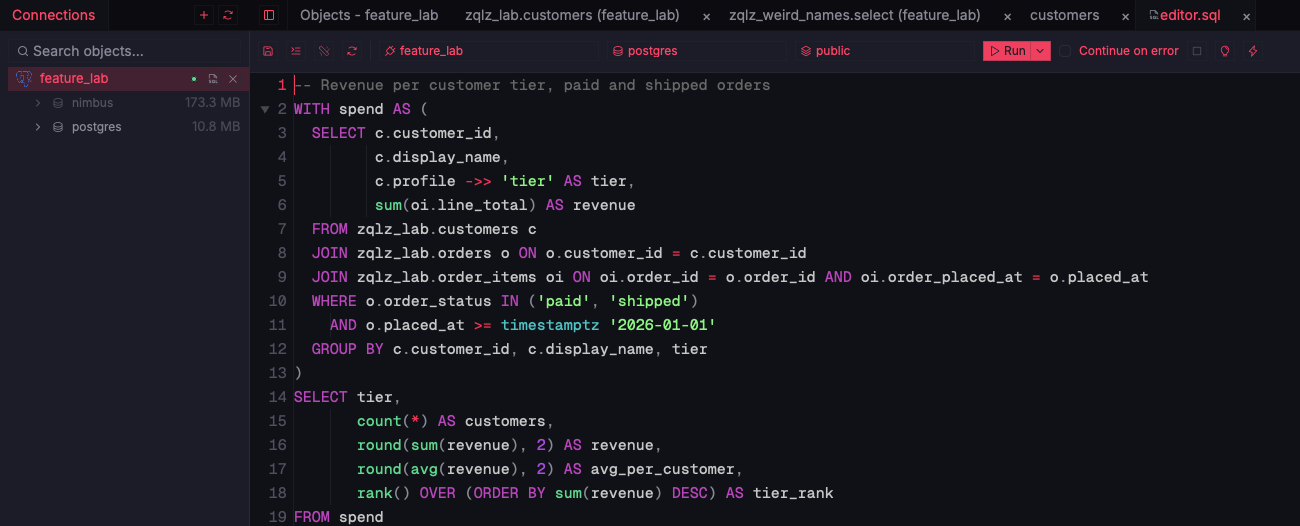Click the 10.8 MB size value
The height and width of the screenshot is (526, 1300).
pos(216,127)
